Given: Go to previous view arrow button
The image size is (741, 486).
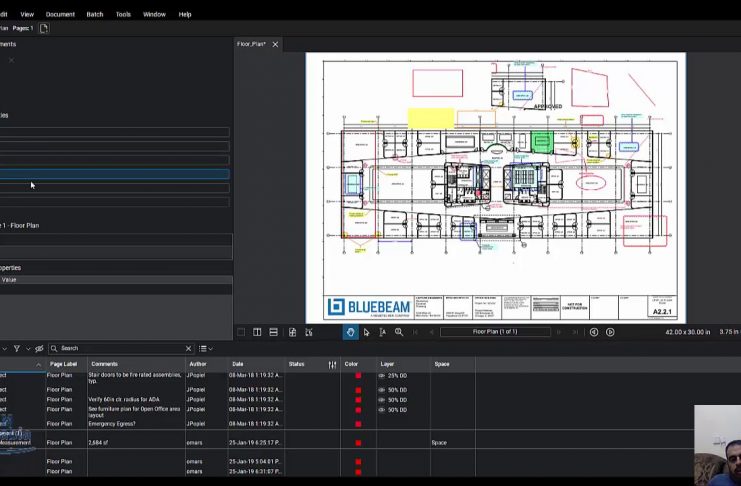Looking at the screenshot, I should click(594, 332).
